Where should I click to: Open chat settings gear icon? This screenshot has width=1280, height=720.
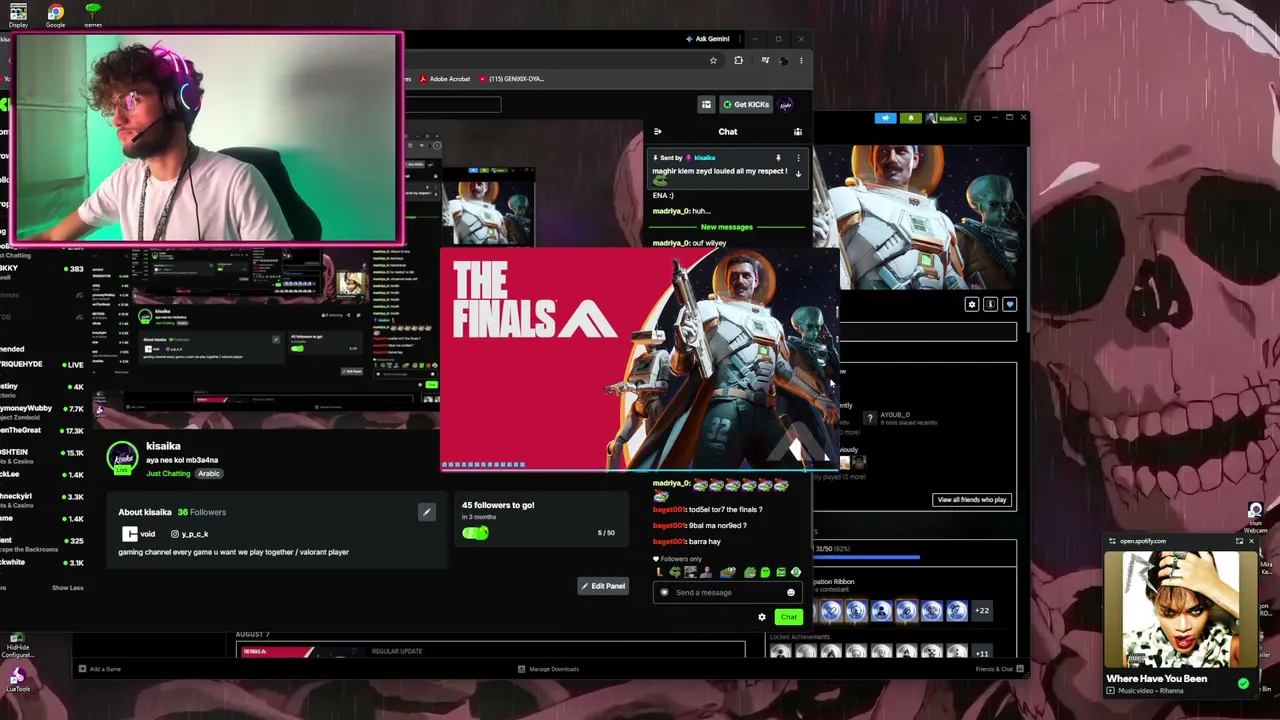762,617
